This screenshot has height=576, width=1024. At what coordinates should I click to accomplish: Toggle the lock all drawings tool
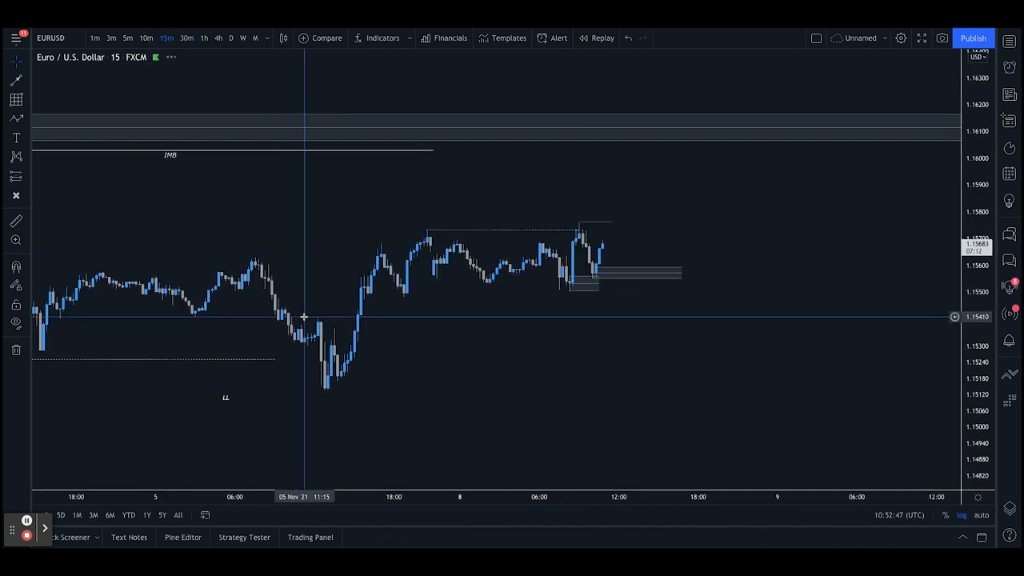[x=16, y=305]
